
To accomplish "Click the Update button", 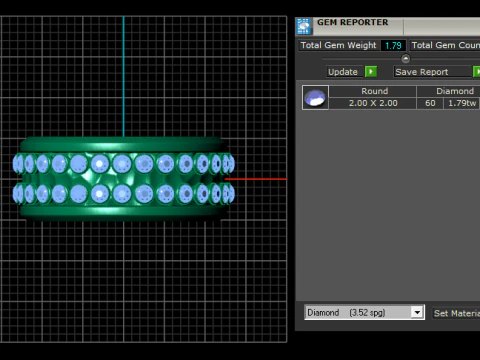I will [x=343, y=72].
